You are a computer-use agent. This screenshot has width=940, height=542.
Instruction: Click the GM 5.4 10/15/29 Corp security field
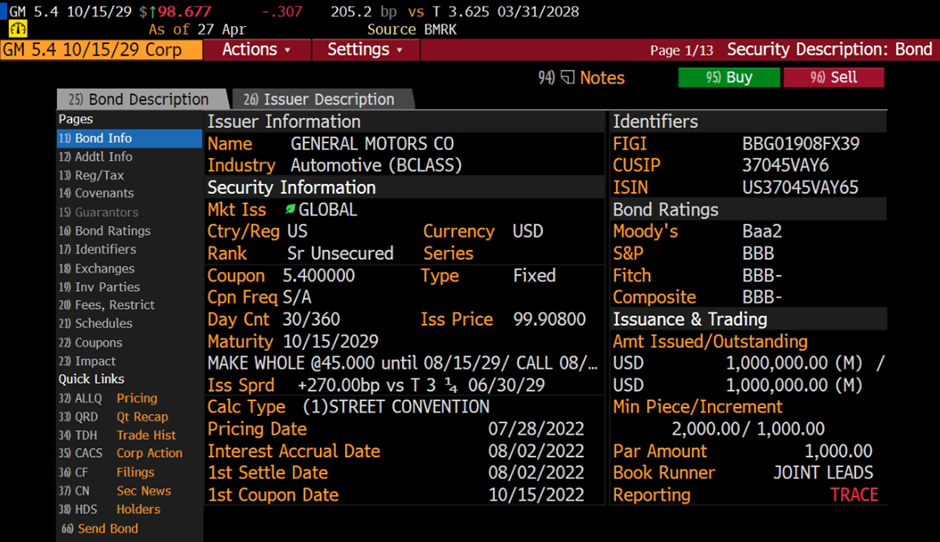(x=101, y=50)
